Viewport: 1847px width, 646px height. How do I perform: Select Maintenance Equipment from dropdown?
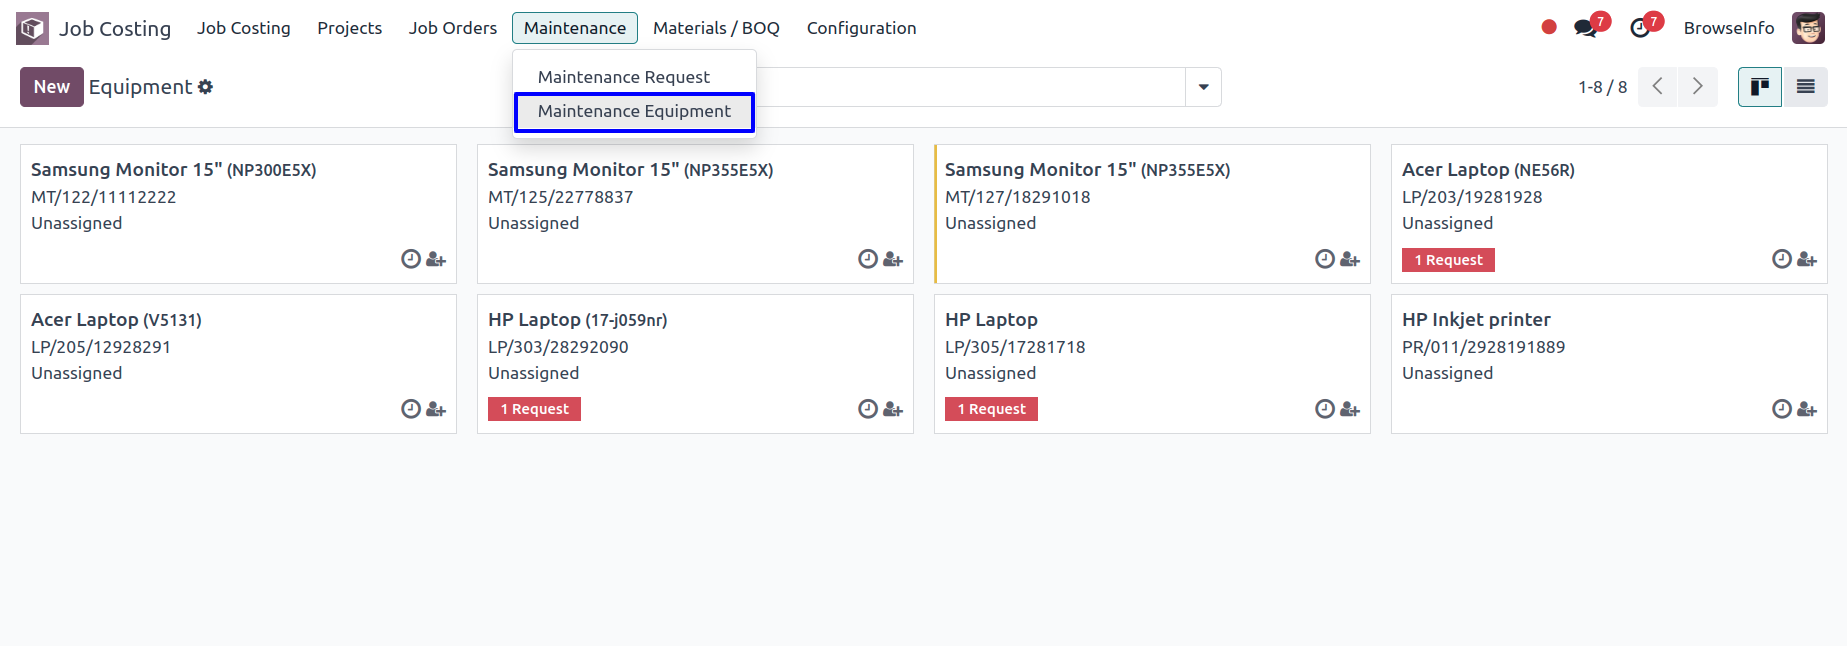[x=634, y=111]
